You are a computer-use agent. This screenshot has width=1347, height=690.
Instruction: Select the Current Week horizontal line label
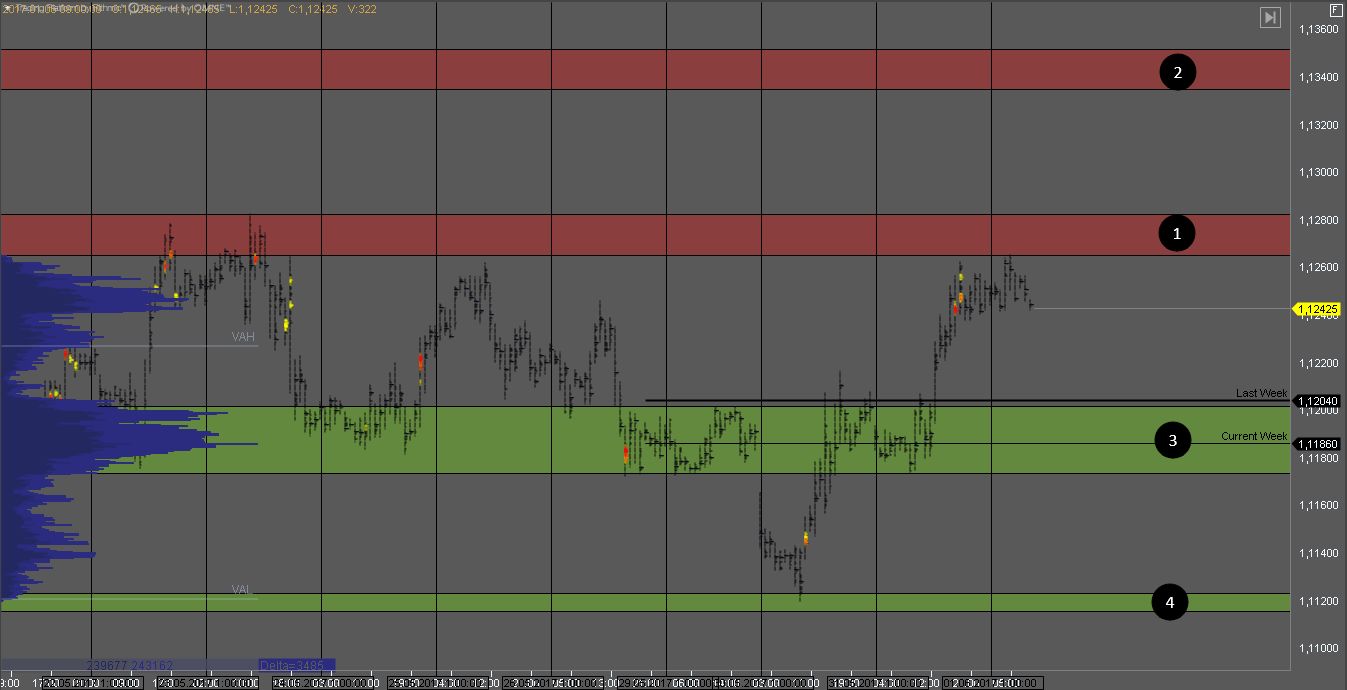tap(1254, 436)
